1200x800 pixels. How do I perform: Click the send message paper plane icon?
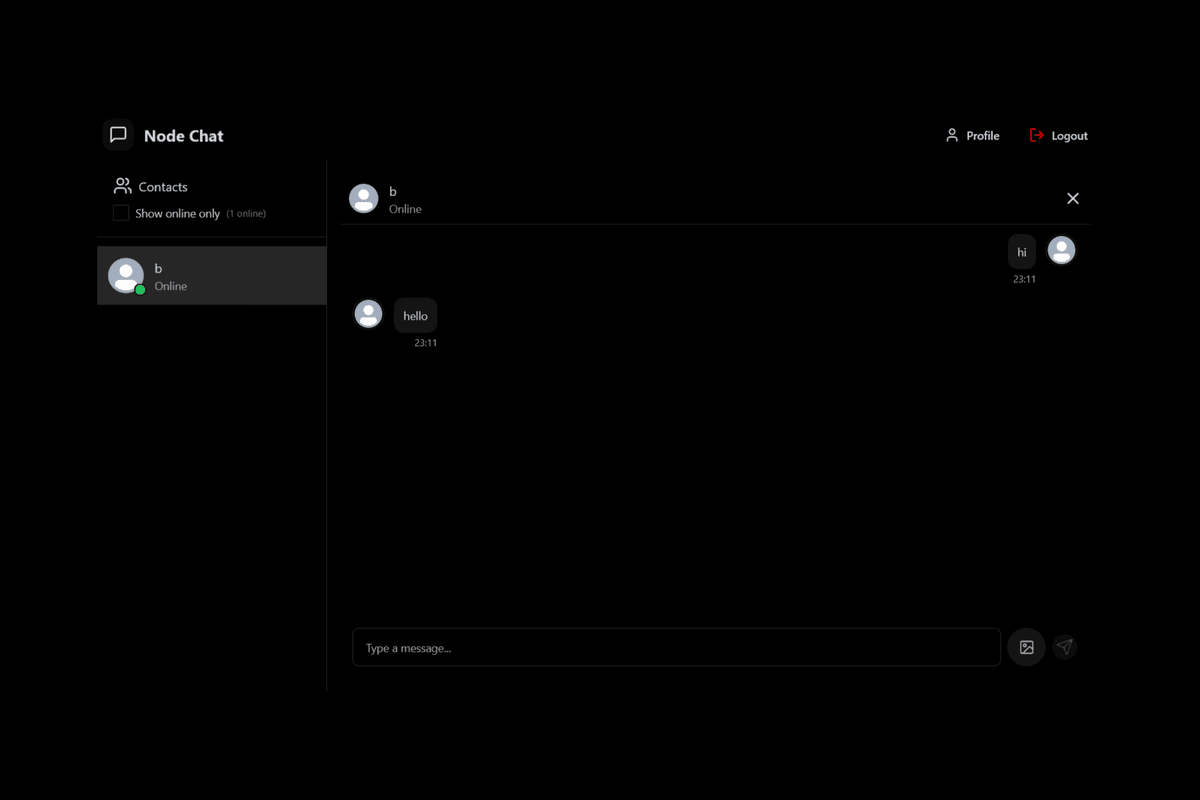(1064, 646)
